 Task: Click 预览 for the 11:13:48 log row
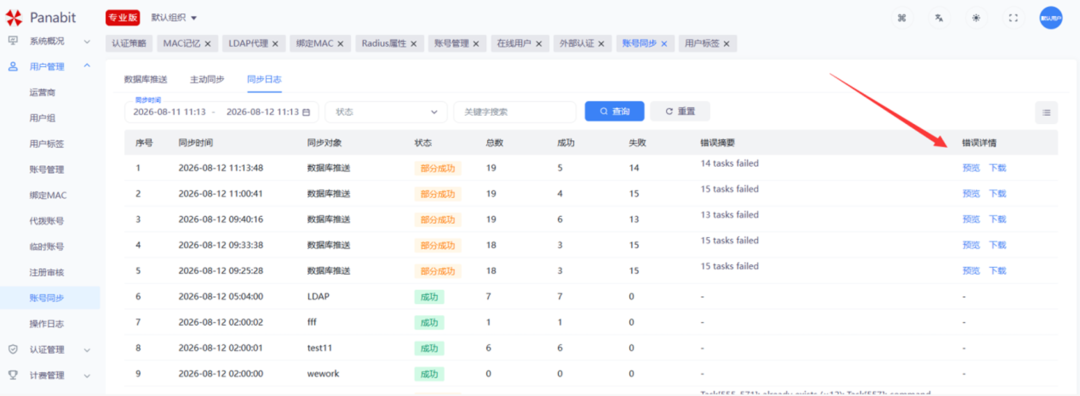click(x=971, y=167)
